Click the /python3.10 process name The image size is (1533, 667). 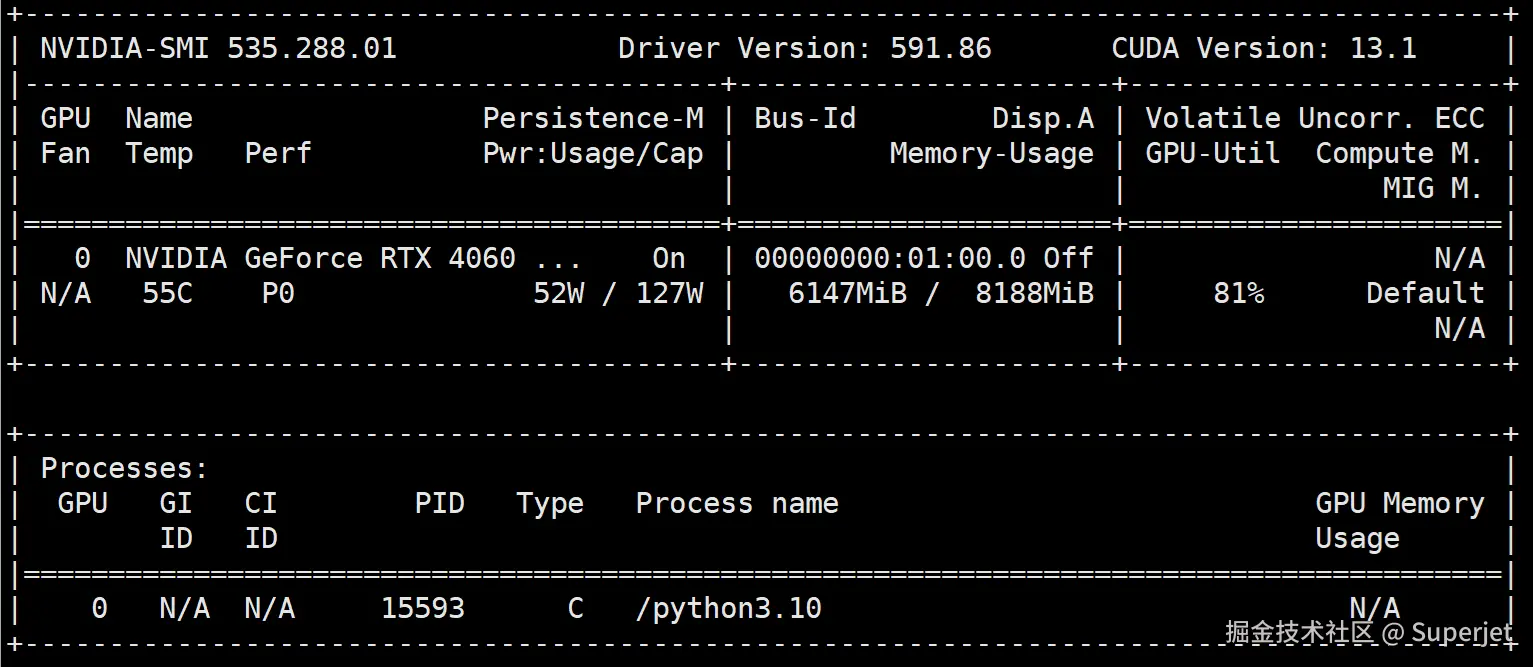coord(728,608)
